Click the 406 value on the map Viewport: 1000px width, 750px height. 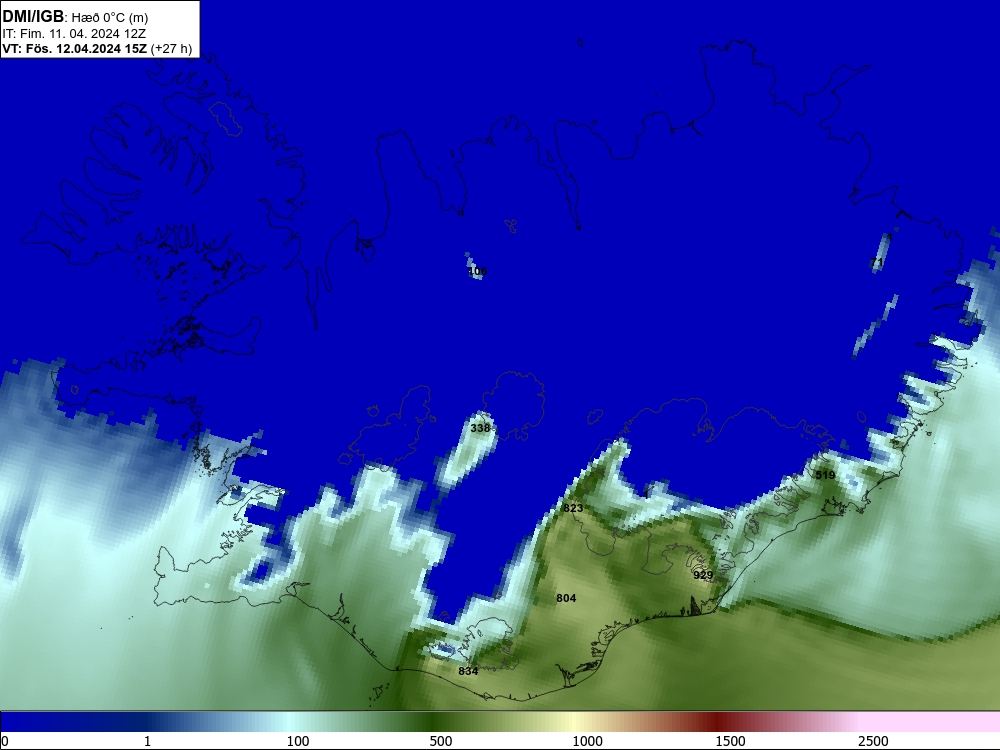click(x=476, y=271)
